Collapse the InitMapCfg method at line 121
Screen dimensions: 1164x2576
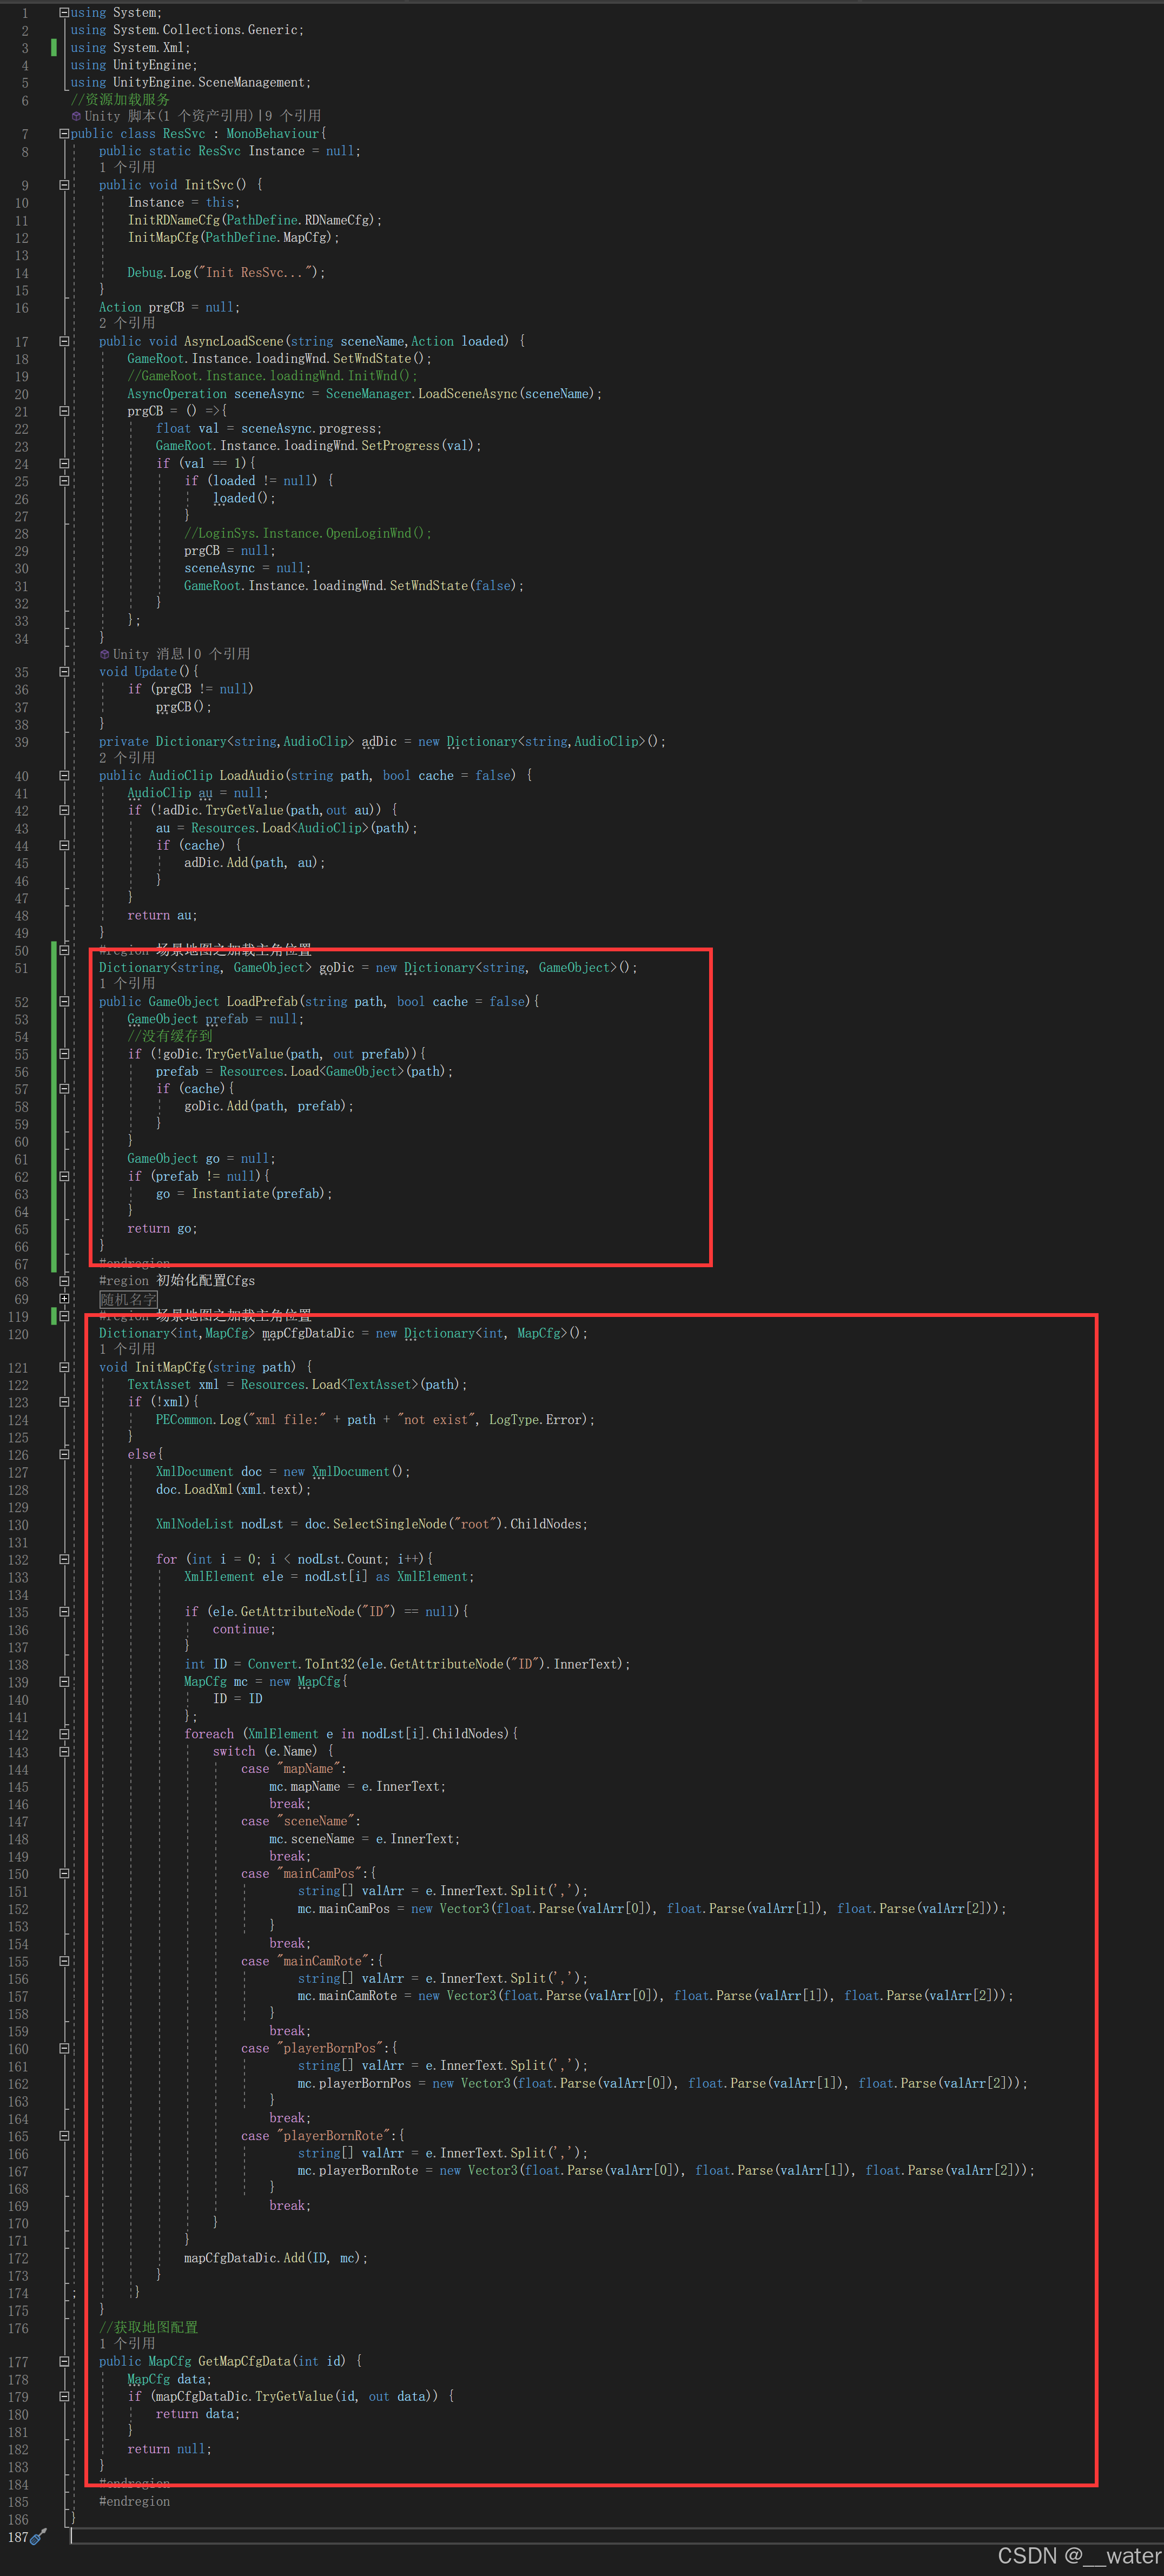click(64, 1367)
